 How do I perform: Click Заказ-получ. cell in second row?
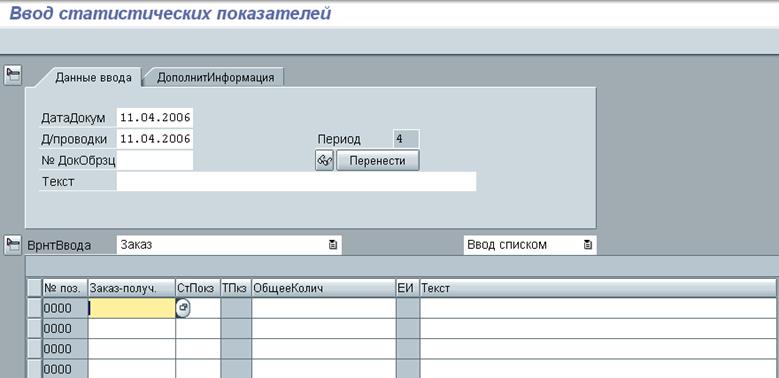[x=132, y=329]
